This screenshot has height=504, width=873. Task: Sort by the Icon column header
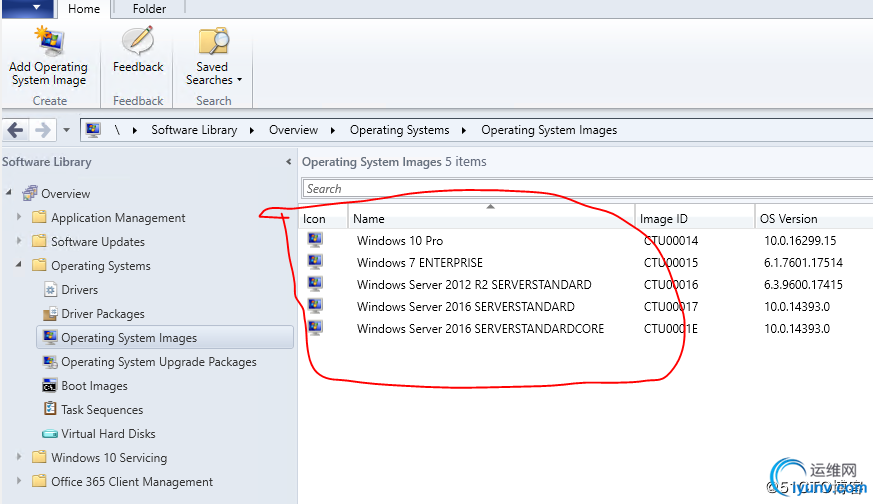[323, 218]
